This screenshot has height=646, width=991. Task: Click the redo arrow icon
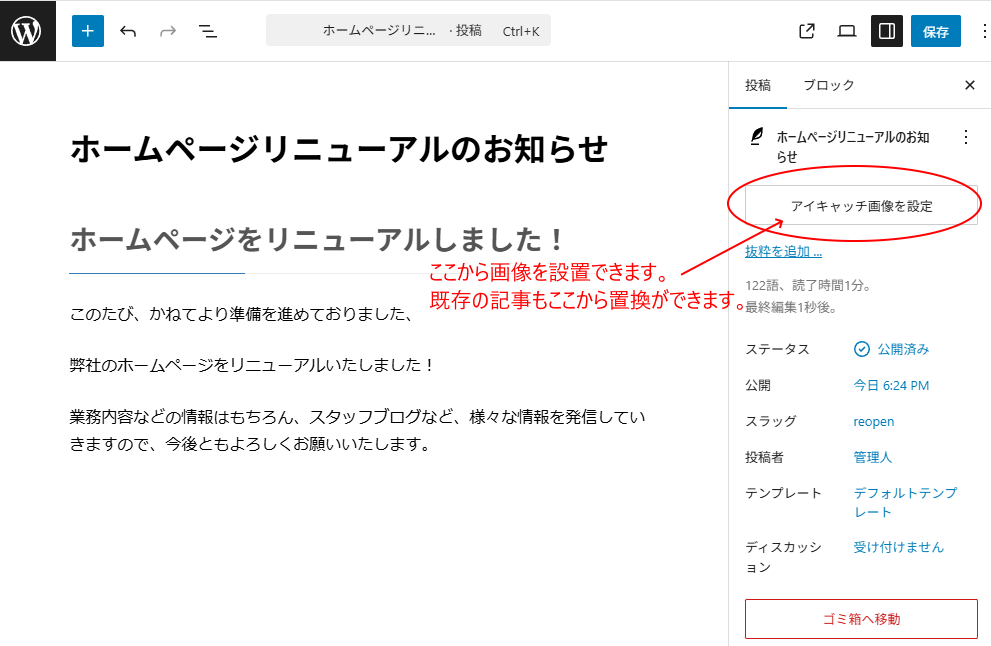168,31
